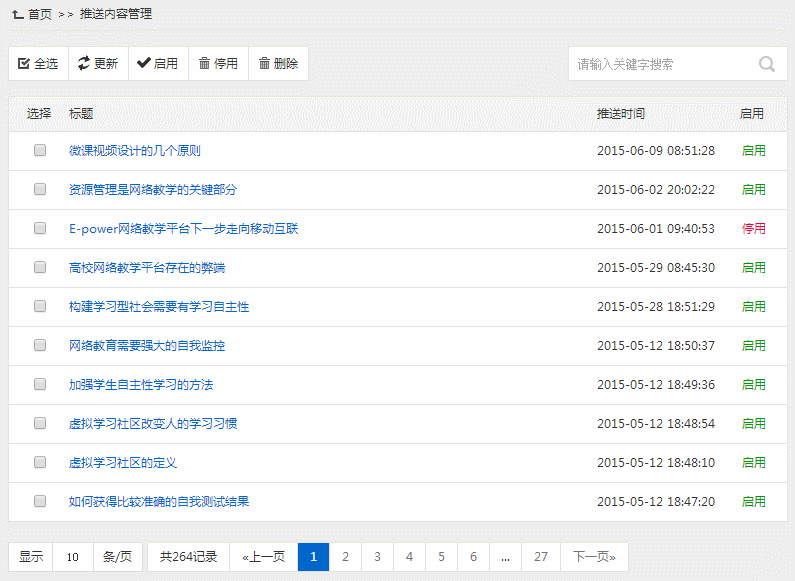Click the 全选 select-all button
This screenshot has height=581, width=795.
click(x=38, y=64)
